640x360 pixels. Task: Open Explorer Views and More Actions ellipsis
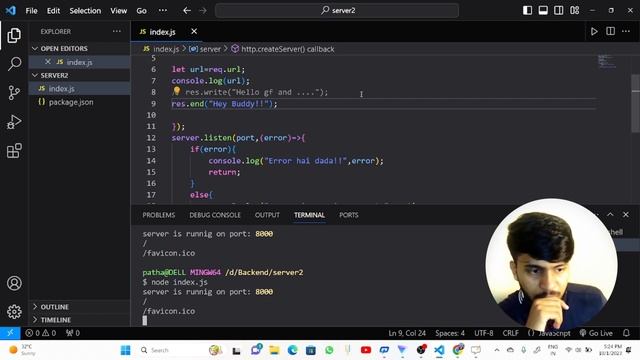pos(117,31)
